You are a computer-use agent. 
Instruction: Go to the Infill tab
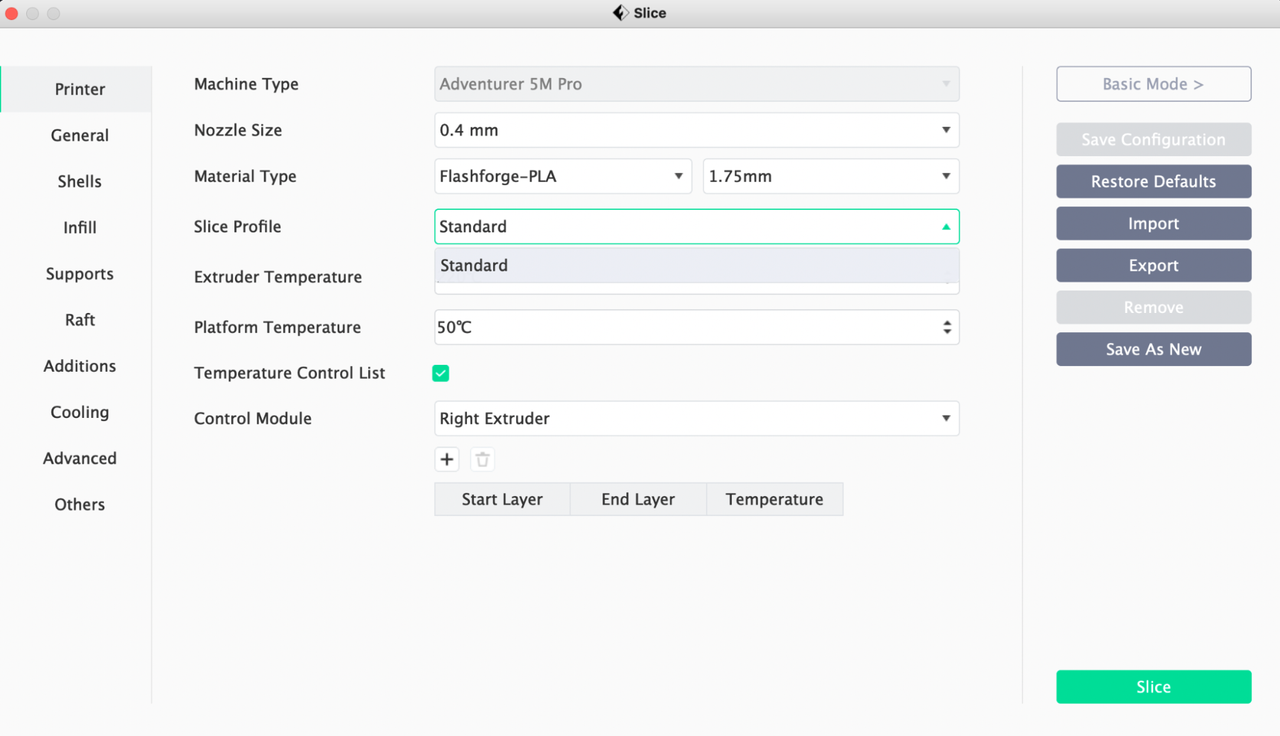[77, 227]
